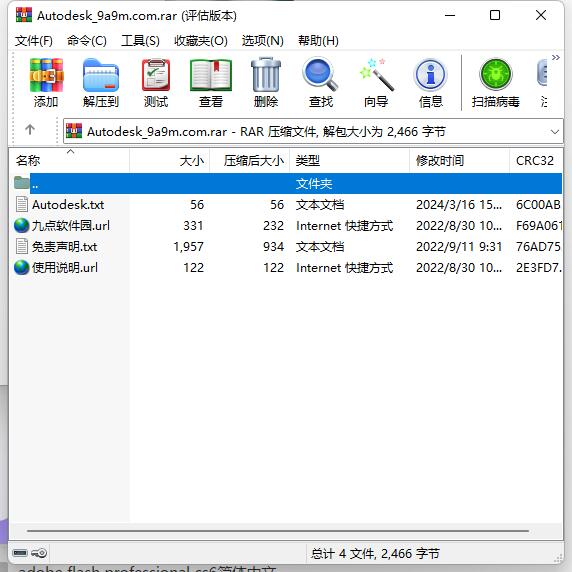Open the 帮助(H) menu

[318, 40]
